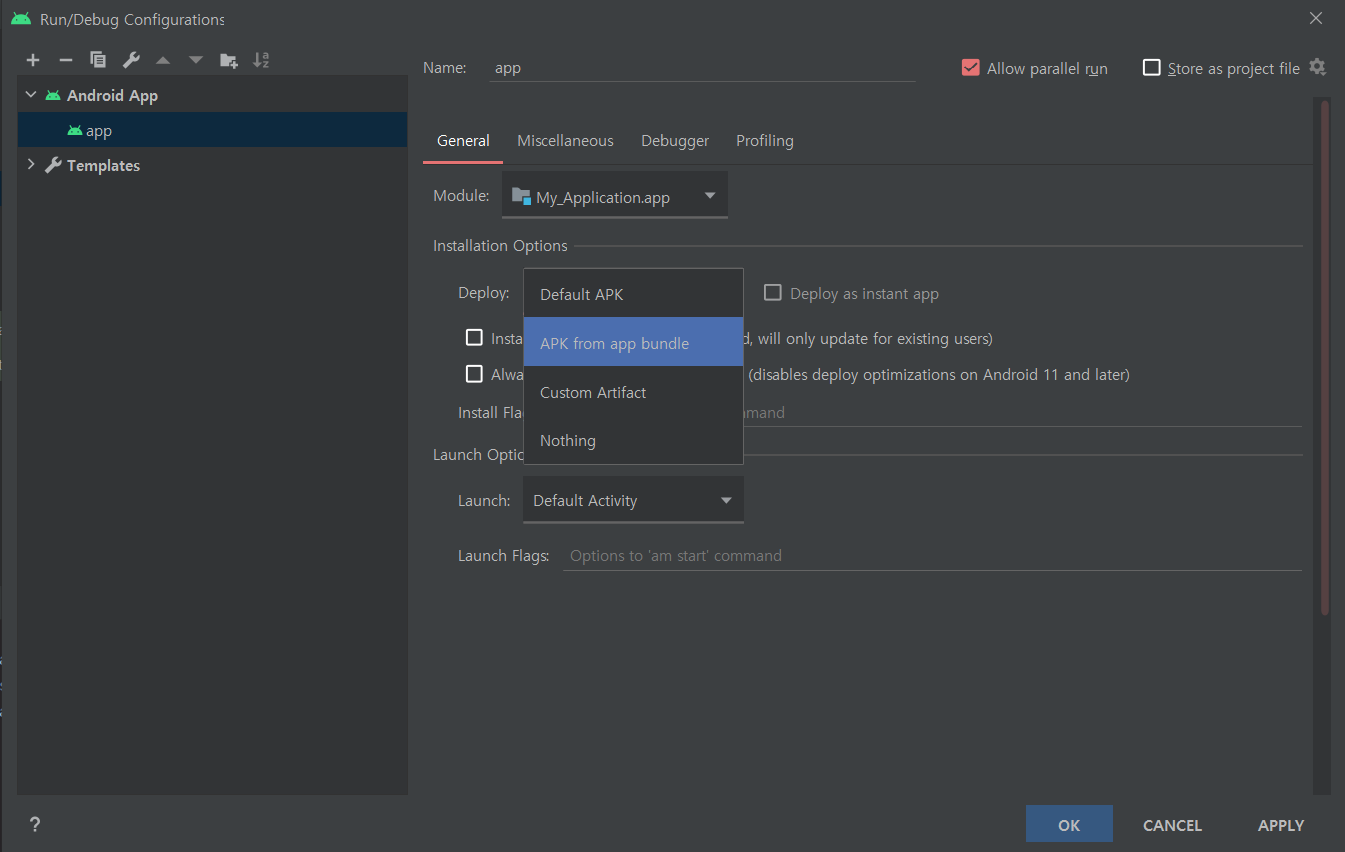Viewport: 1345px width, 852px height.
Task: Click the help question mark icon
Action: (35, 825)
